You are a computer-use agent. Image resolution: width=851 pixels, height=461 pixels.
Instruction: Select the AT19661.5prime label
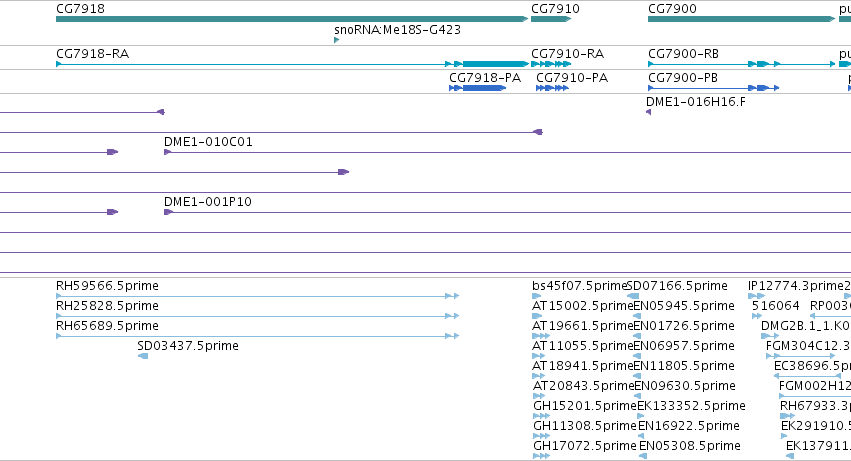583,326
